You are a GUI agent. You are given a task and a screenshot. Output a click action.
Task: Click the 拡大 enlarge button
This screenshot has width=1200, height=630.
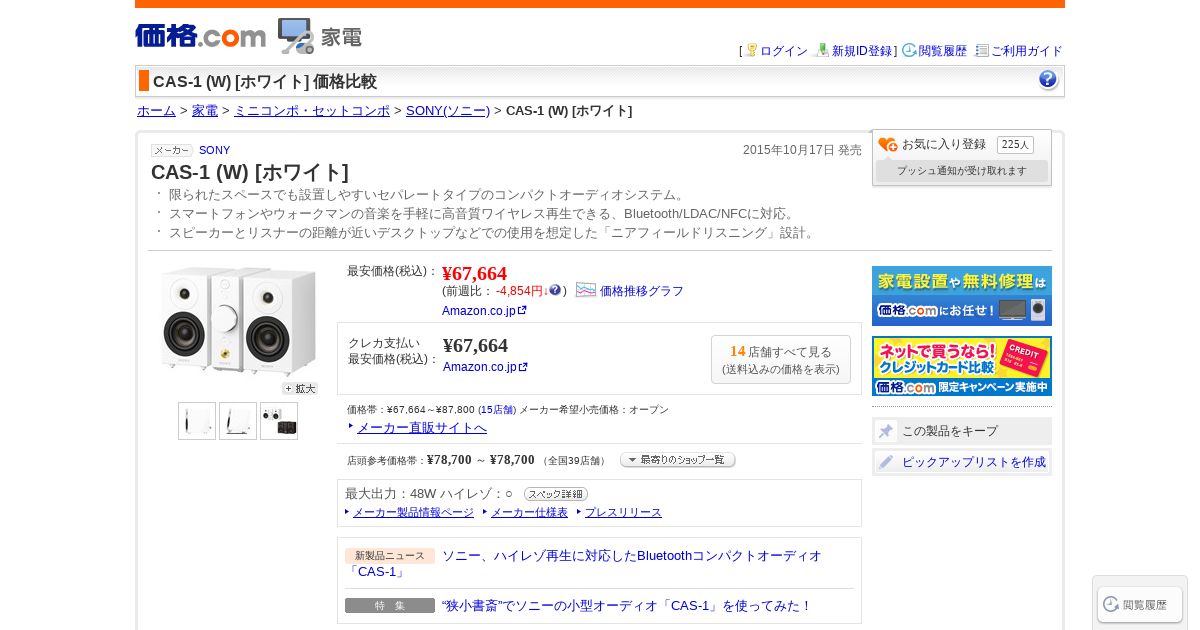click(299, 388)
